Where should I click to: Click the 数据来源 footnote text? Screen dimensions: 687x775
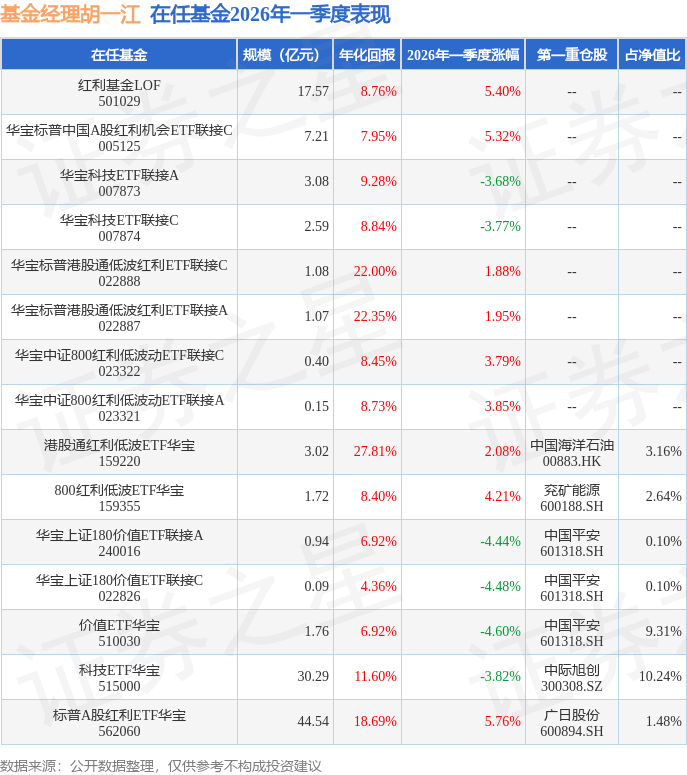point(161,766)
